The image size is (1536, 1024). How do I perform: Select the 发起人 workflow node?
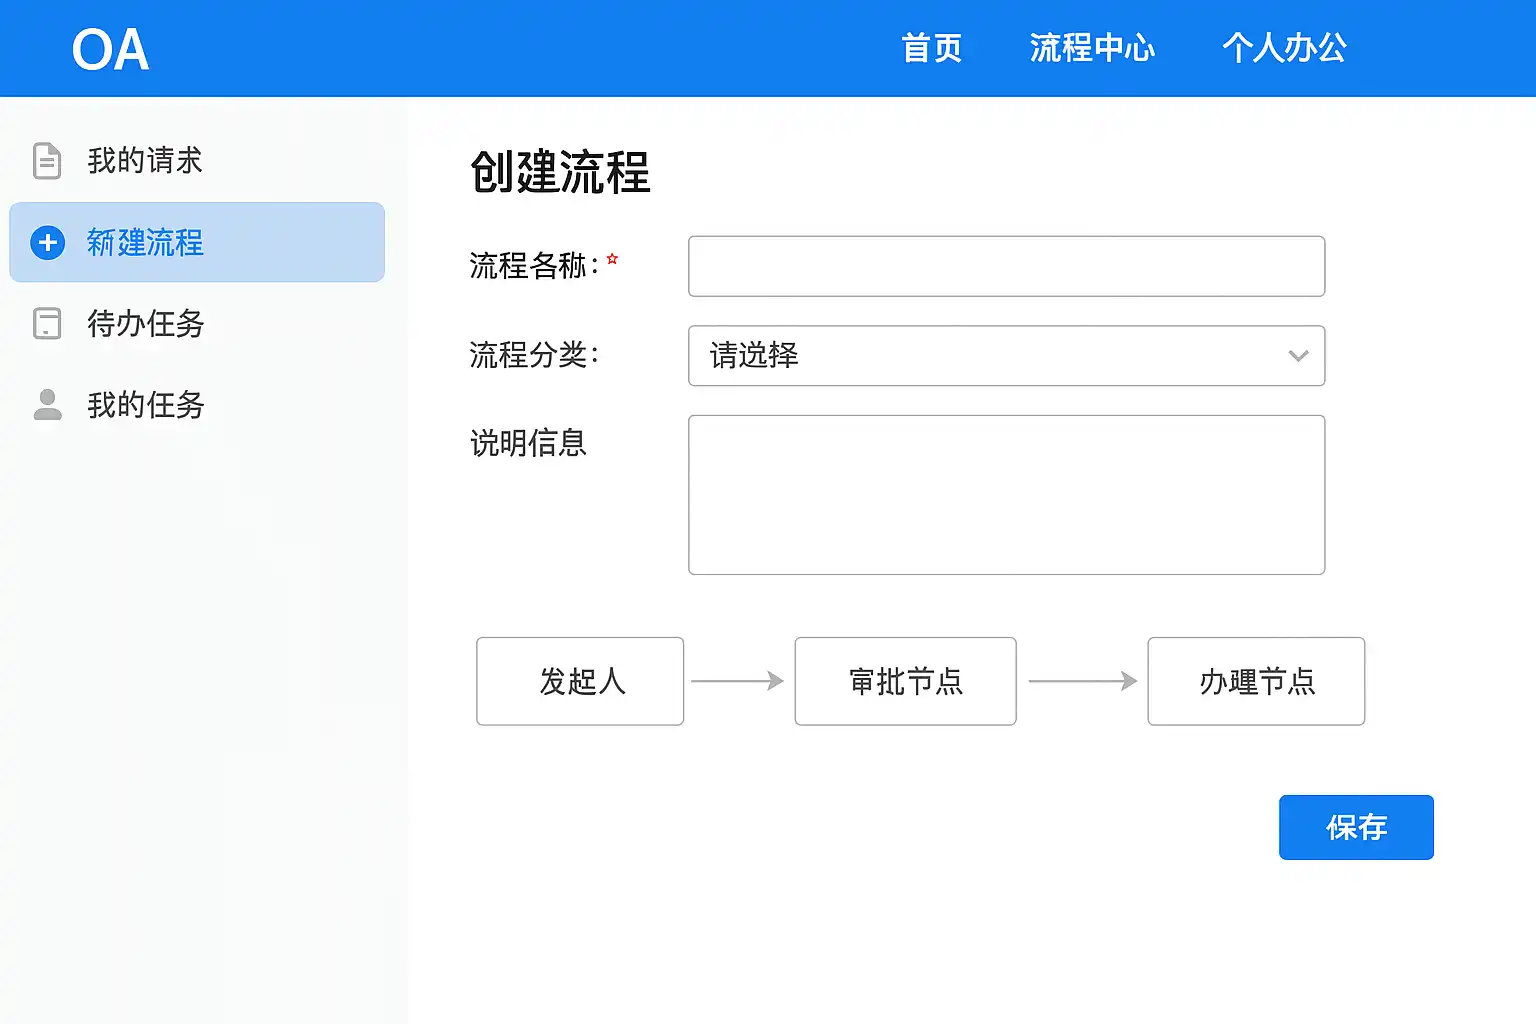pyautogui.click(x=580, y=681)
